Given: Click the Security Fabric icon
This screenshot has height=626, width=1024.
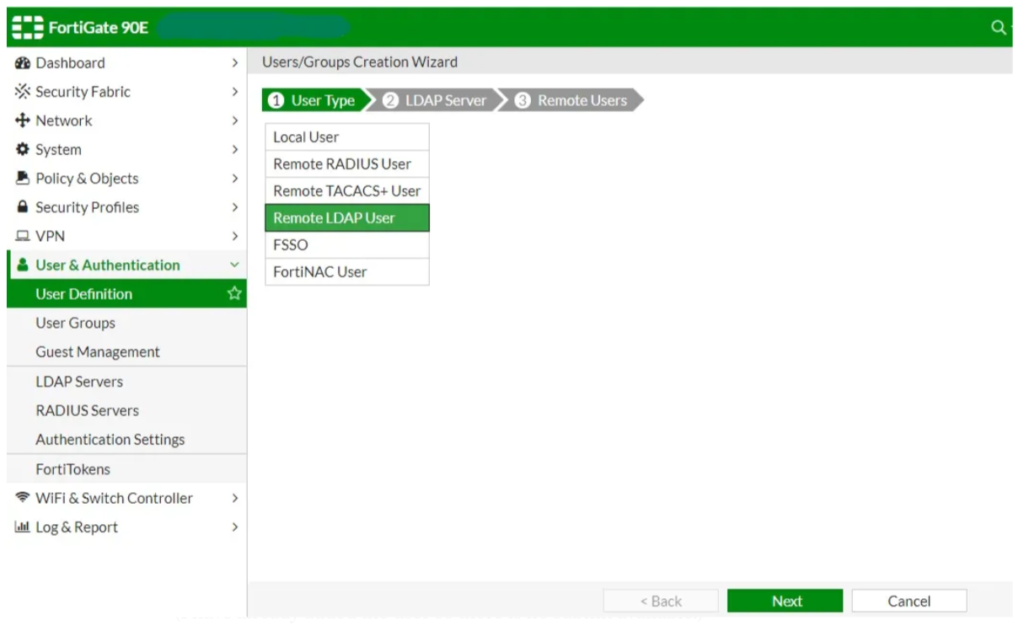Looking at the screenshot, I should click(x=22, y=91).
